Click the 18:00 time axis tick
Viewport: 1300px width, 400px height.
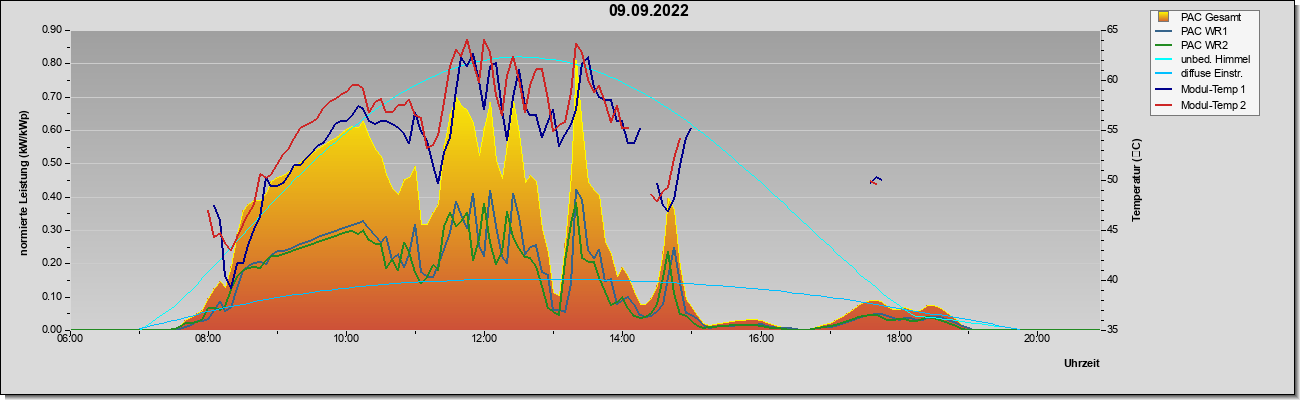click(x=898, y=339)
